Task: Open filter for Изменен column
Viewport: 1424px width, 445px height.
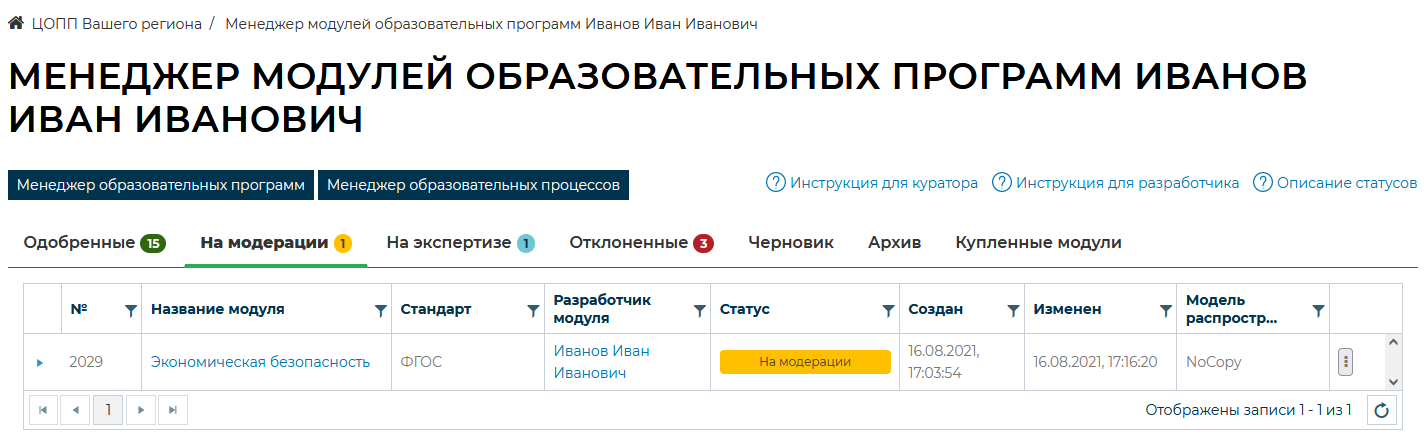Action: (1165, 311)
